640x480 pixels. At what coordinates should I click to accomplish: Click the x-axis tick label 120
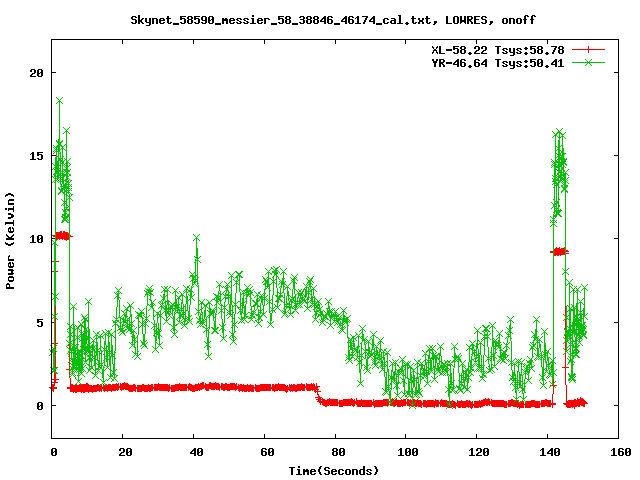479,452
